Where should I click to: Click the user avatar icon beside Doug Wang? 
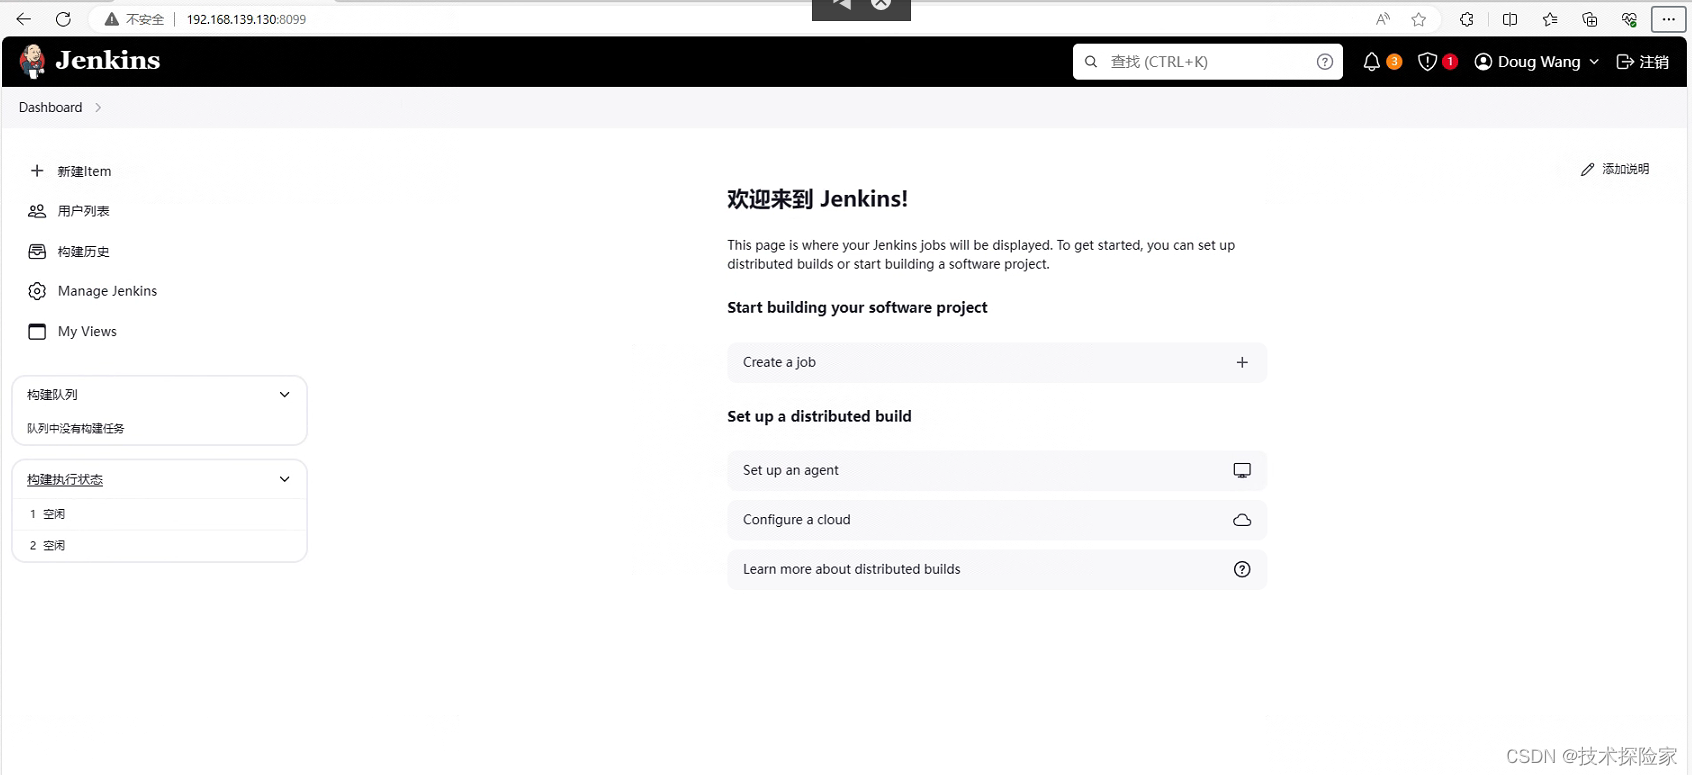(x=1483, y=62)
